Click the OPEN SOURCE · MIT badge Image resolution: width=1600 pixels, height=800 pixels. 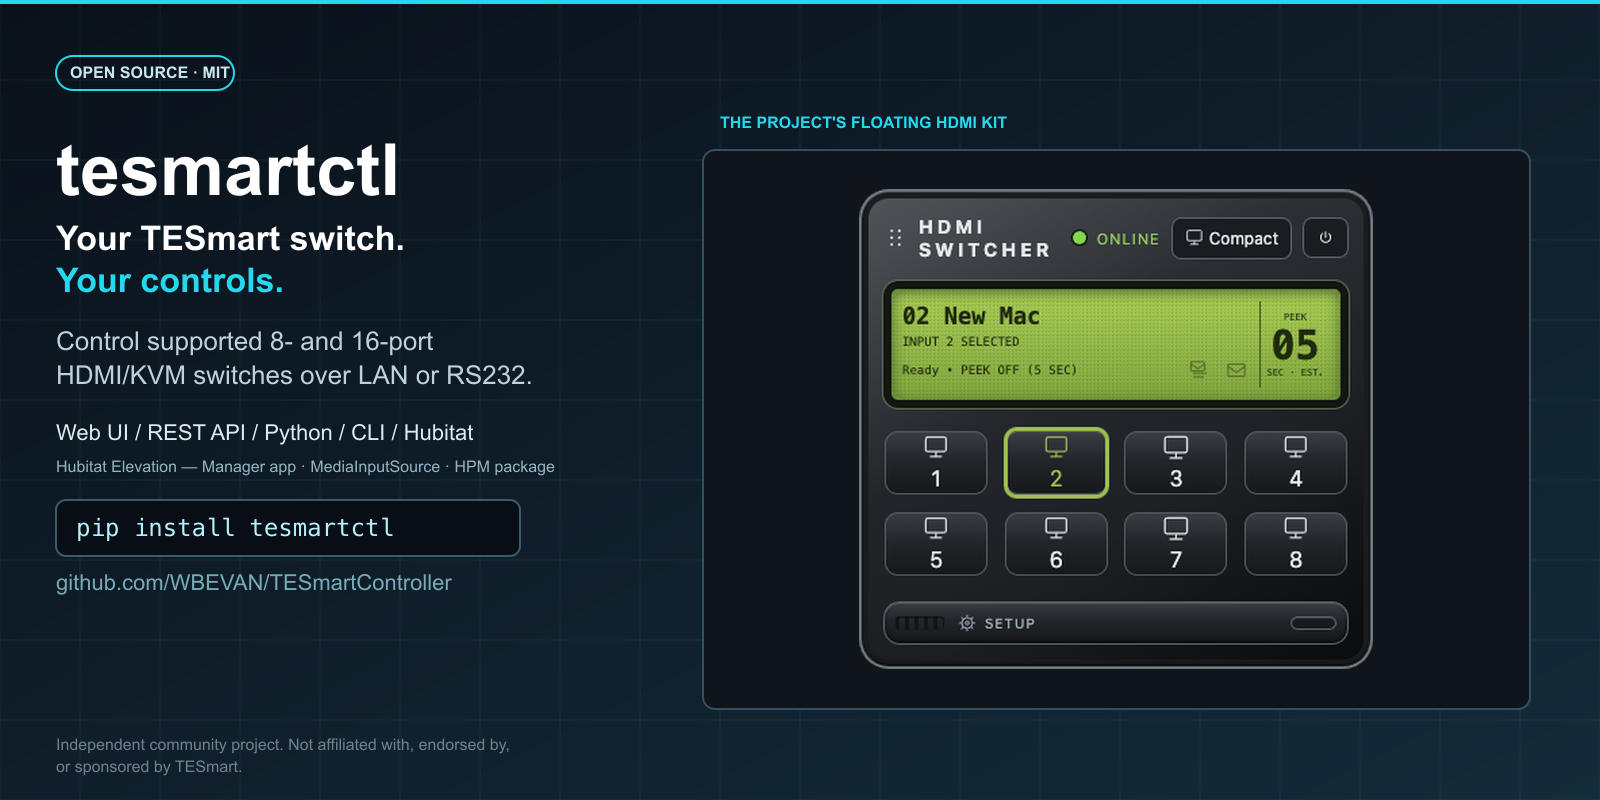point(145,73)
